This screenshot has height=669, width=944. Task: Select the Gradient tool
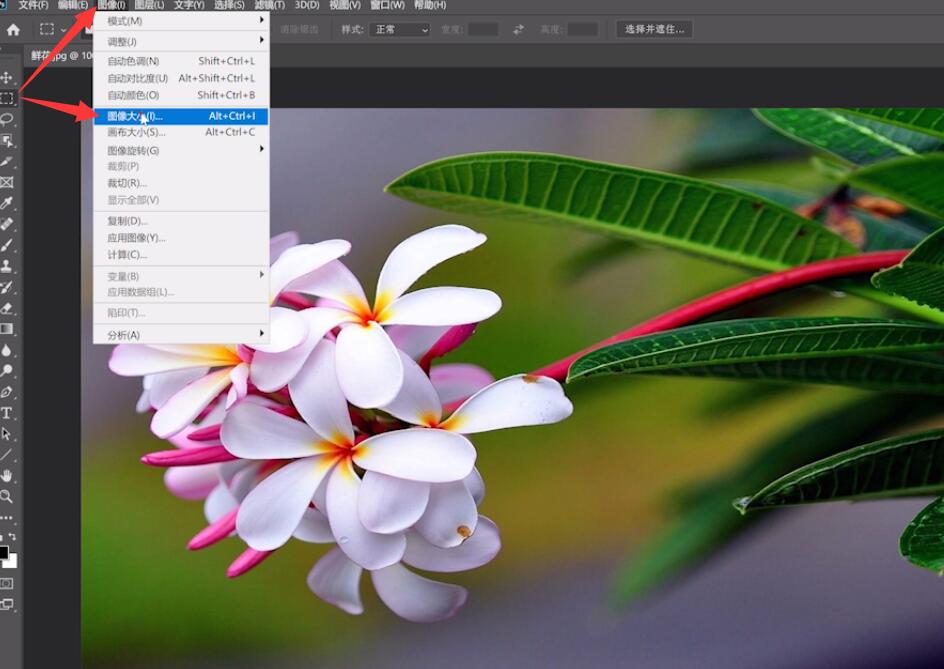click(x=7, y=329)
